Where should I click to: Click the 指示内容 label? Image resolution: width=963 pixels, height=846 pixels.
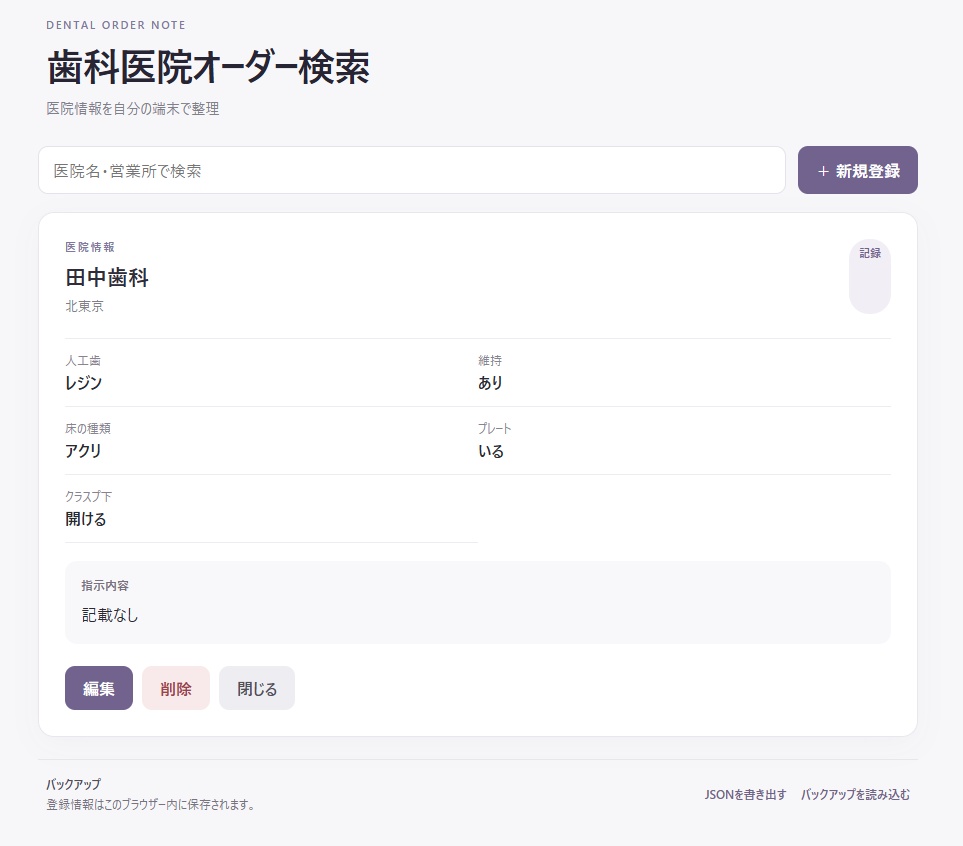point(105,586)
